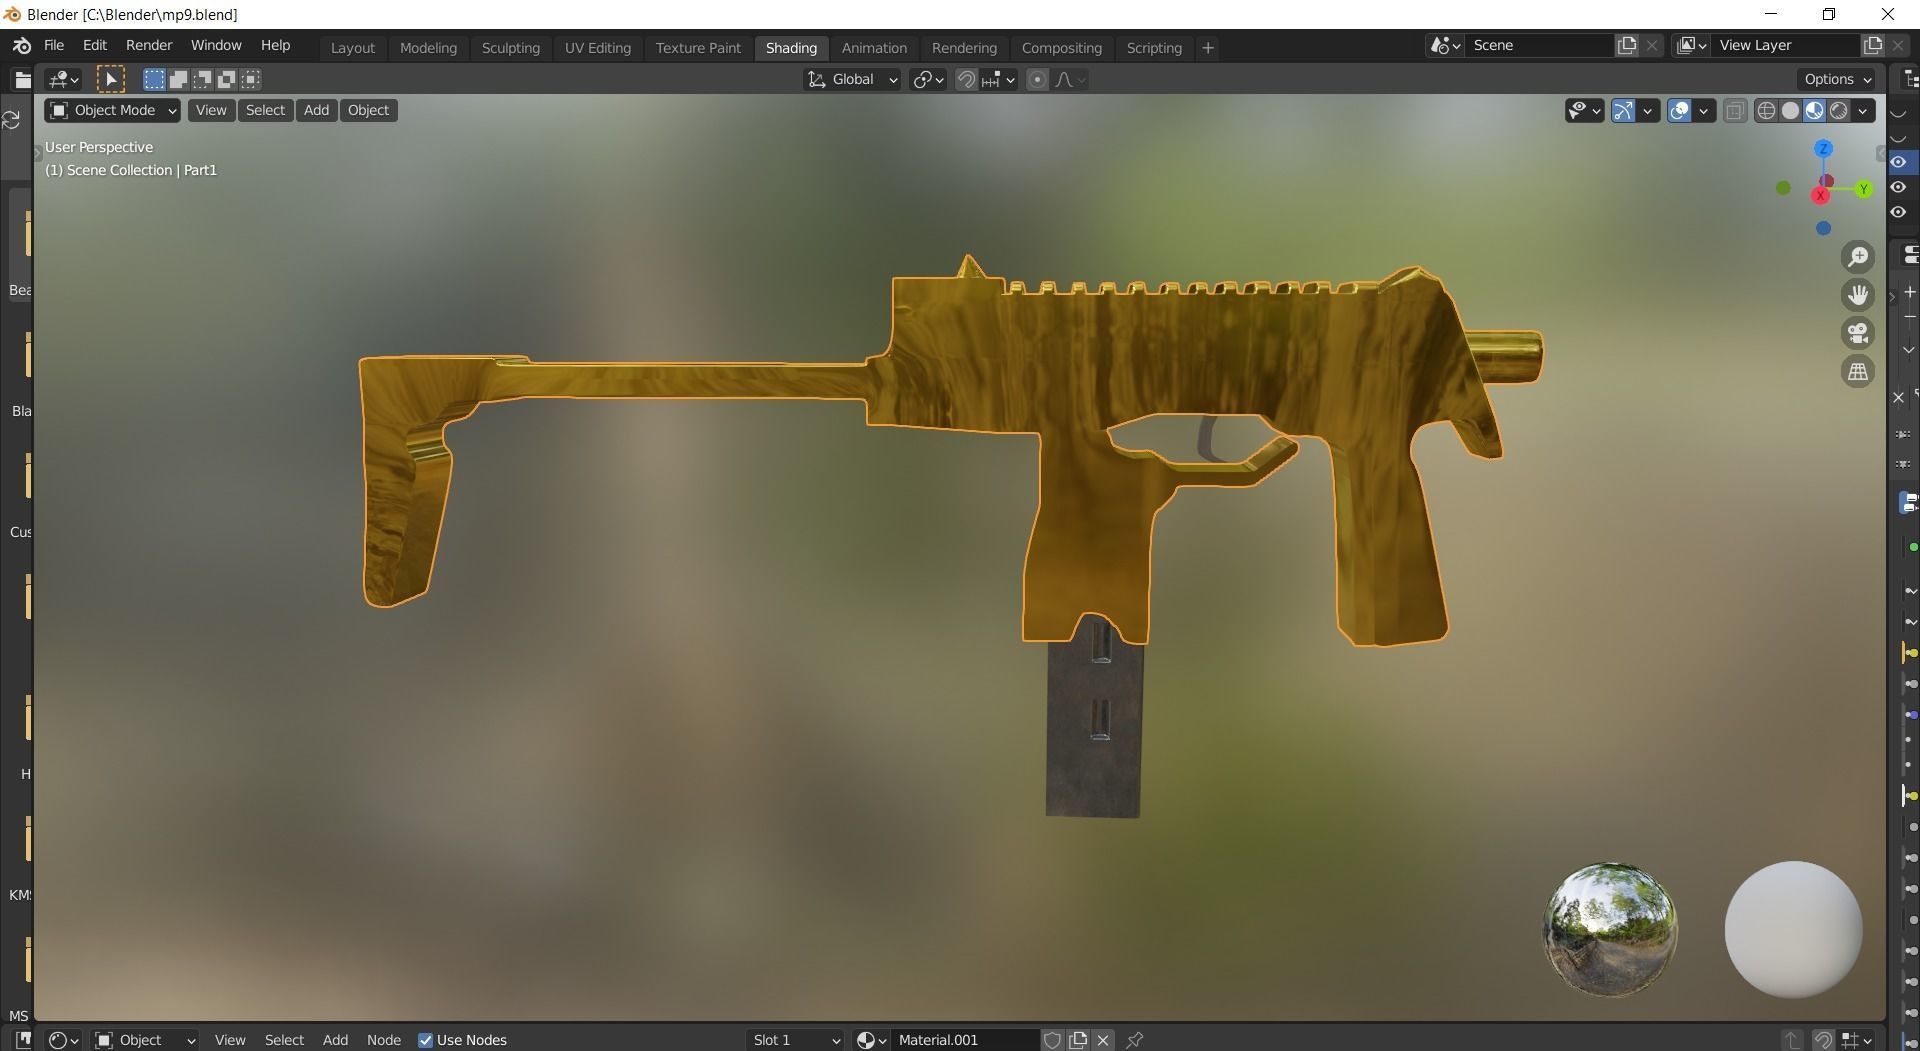Click the fake user shield on Material.001
Image resolution: width=1920 pixels, height=1051 pixels.
pos(1051,1040)
